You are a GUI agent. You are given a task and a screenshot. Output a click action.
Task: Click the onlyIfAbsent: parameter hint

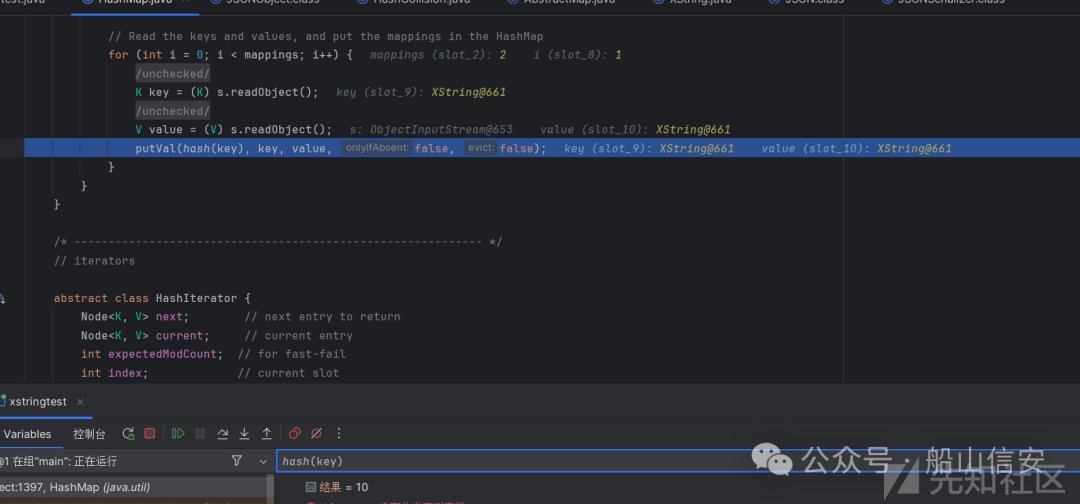[x=377, y=147]
